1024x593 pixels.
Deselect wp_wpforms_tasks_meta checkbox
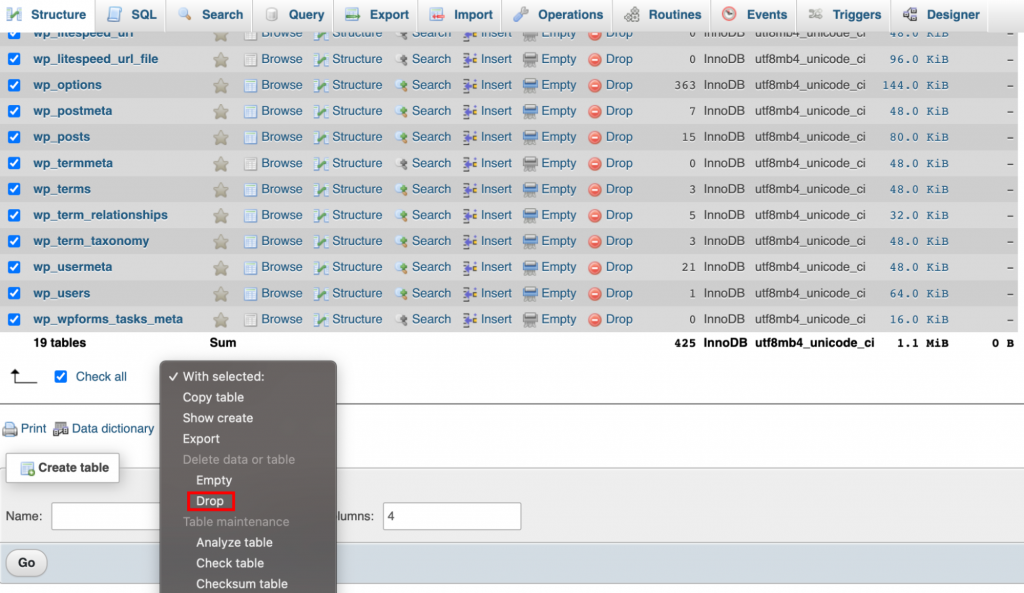(x=14, y=319)
